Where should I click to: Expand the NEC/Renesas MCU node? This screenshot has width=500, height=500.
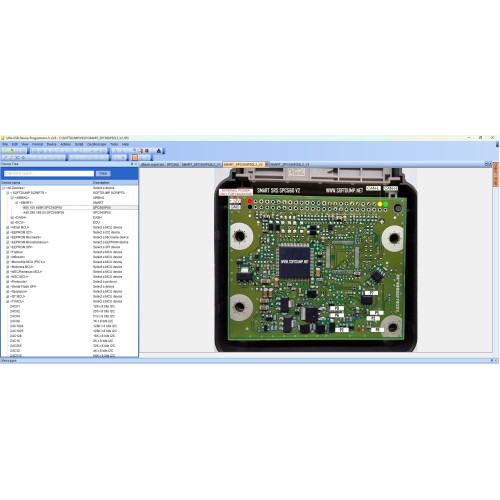8,272
